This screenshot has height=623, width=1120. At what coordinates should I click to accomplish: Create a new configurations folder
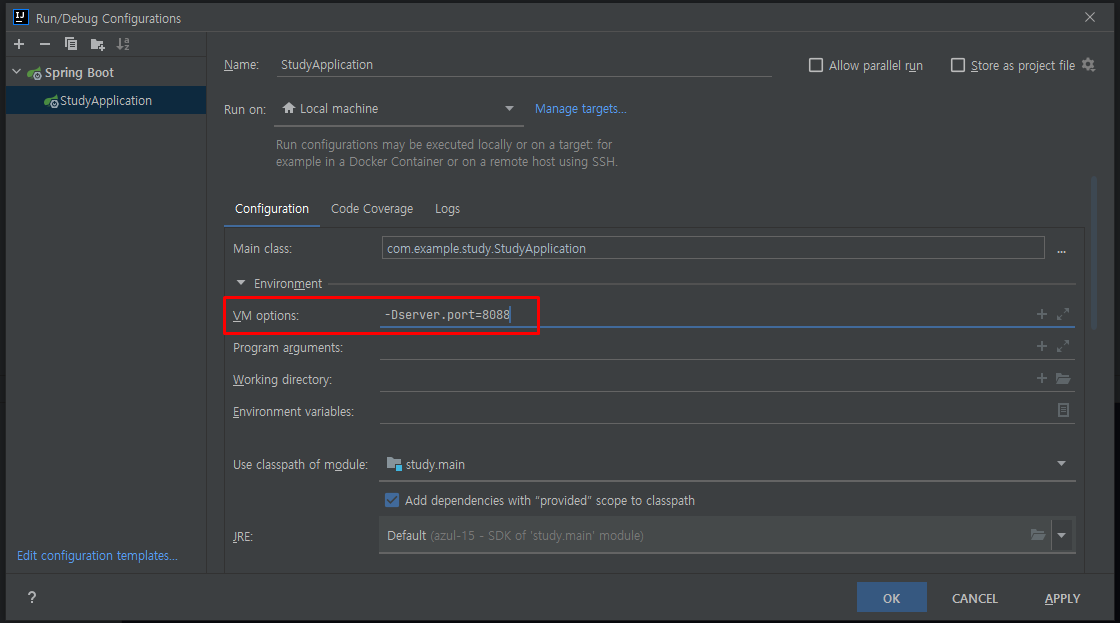(98, 45)
